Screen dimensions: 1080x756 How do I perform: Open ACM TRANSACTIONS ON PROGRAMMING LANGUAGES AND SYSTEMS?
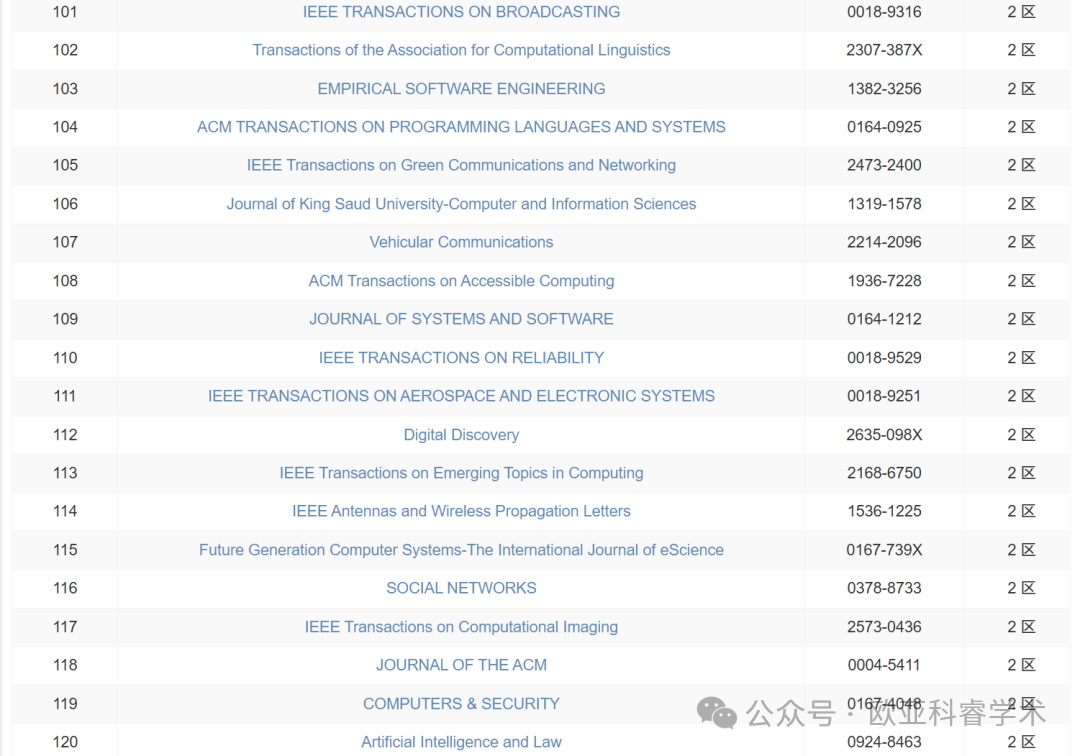pos(461,127)
